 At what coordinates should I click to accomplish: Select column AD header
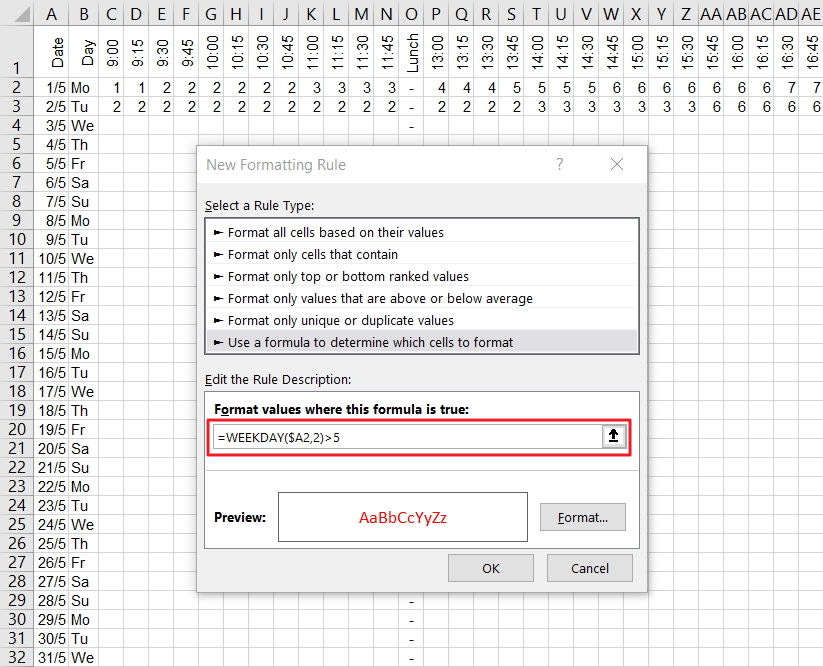[786, 14]
